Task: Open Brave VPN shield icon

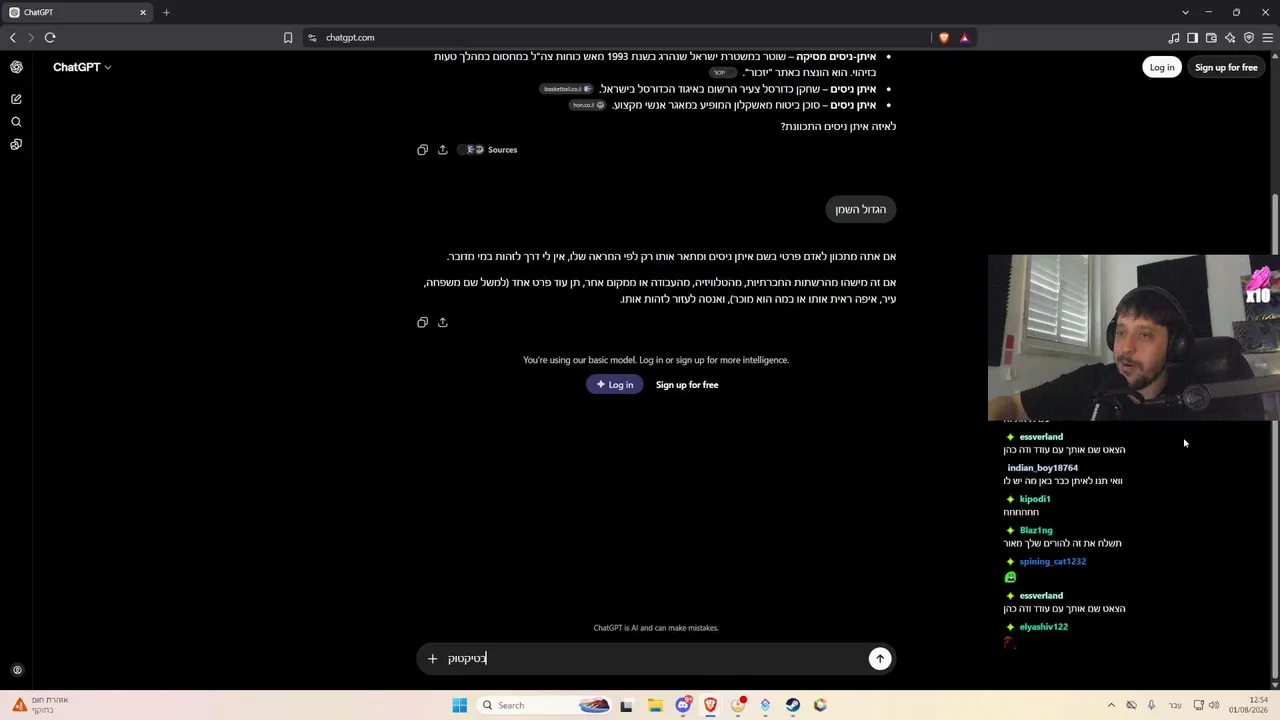Action: pyautogui.click(x=1249, y=38)
